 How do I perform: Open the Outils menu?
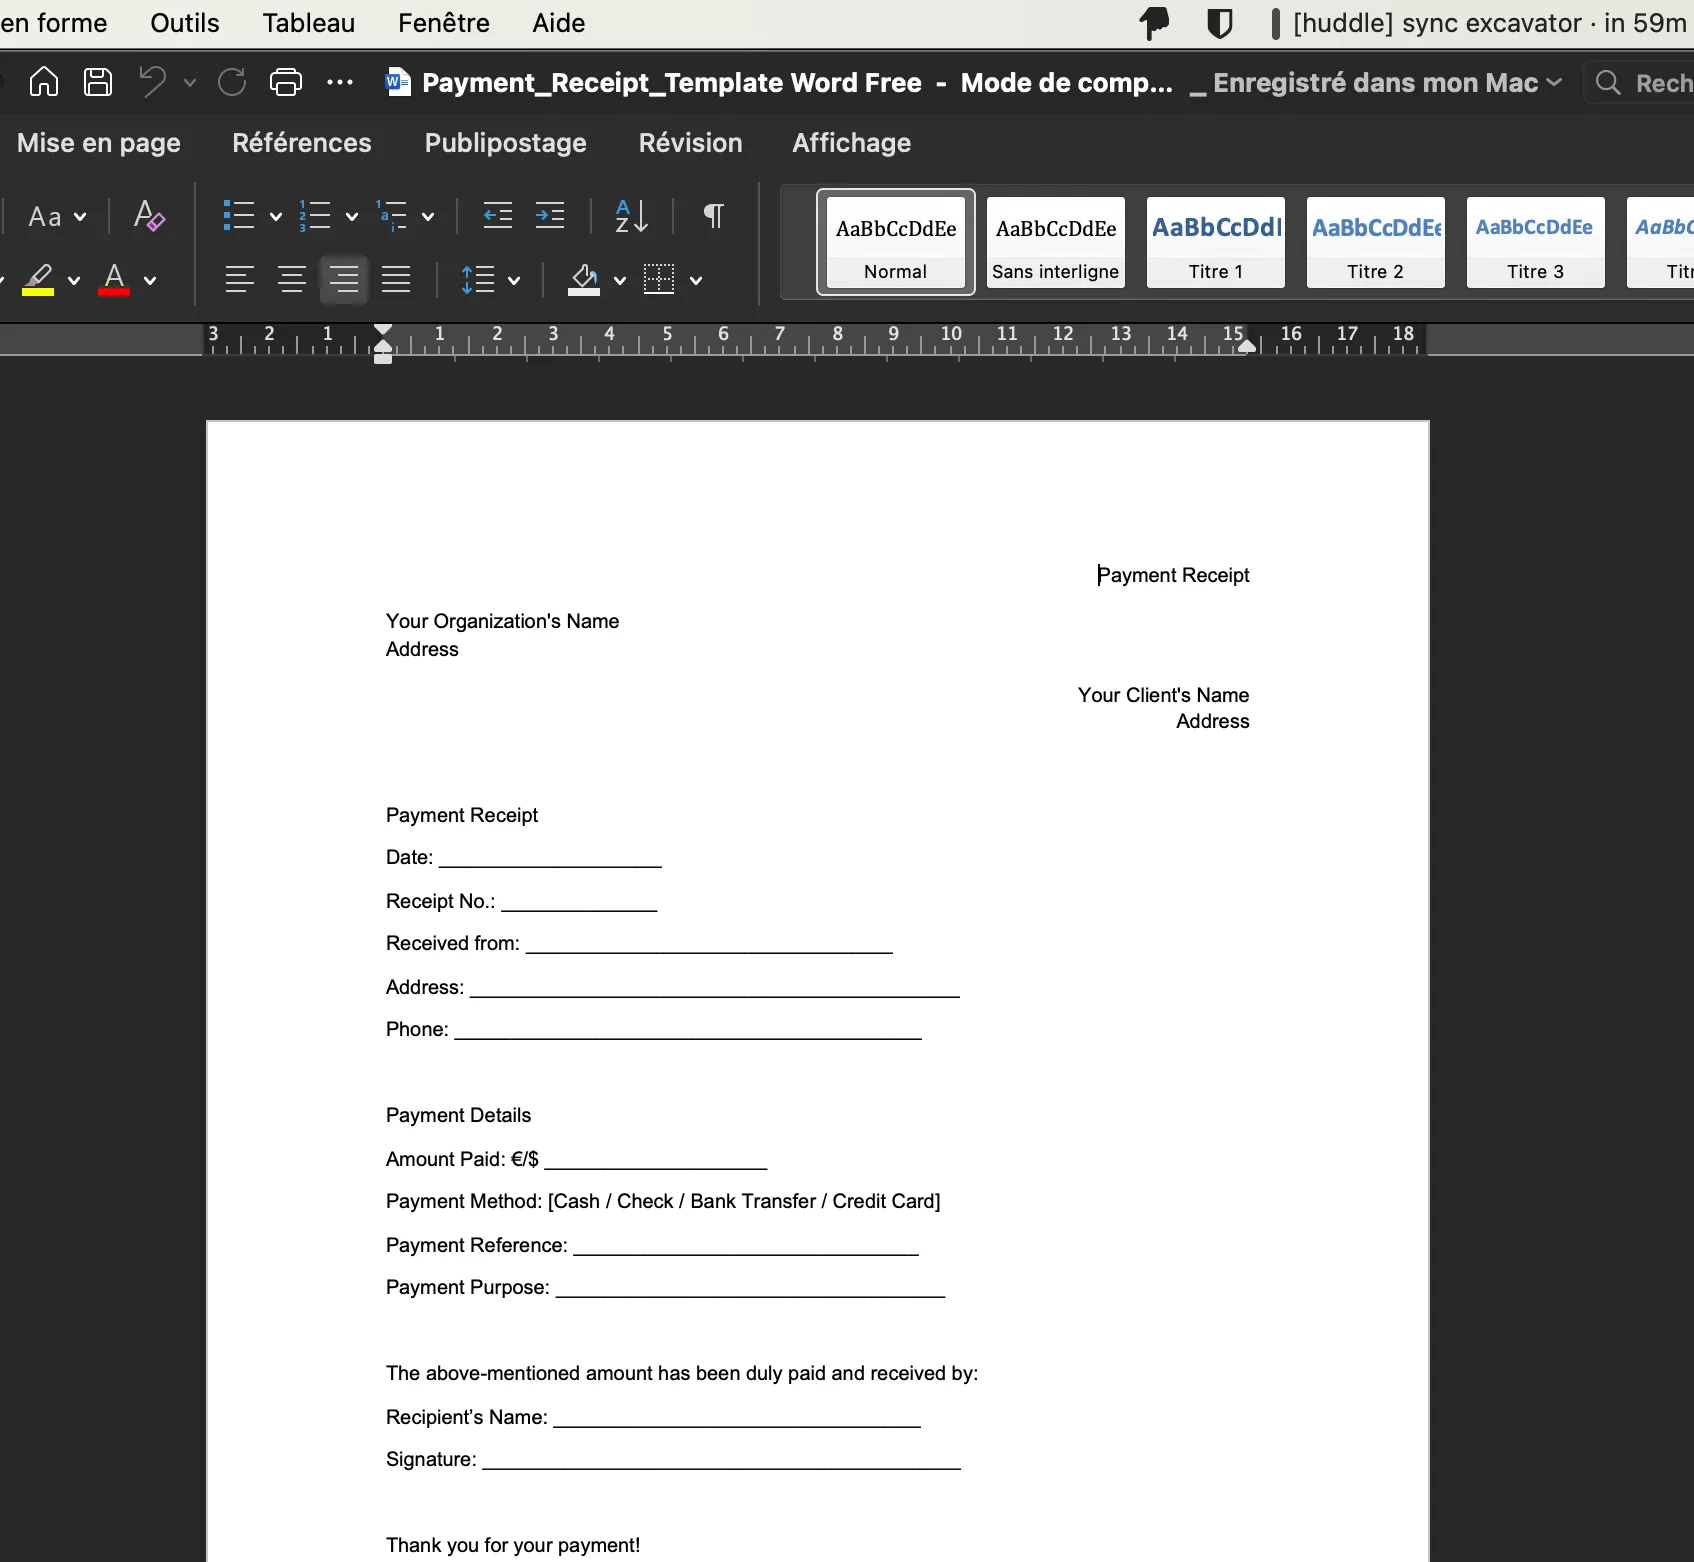pos(184,22)
